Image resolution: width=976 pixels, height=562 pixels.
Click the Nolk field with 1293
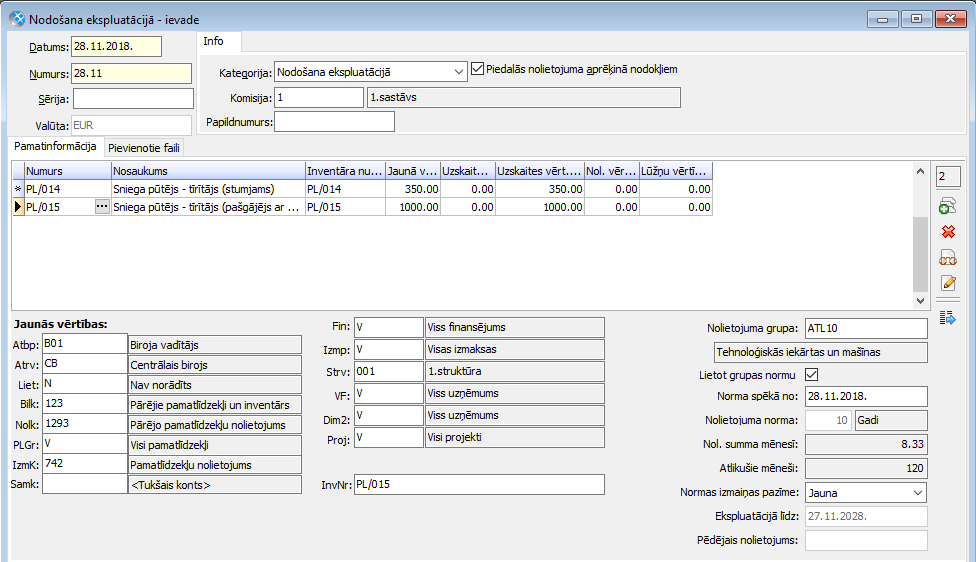85,424
